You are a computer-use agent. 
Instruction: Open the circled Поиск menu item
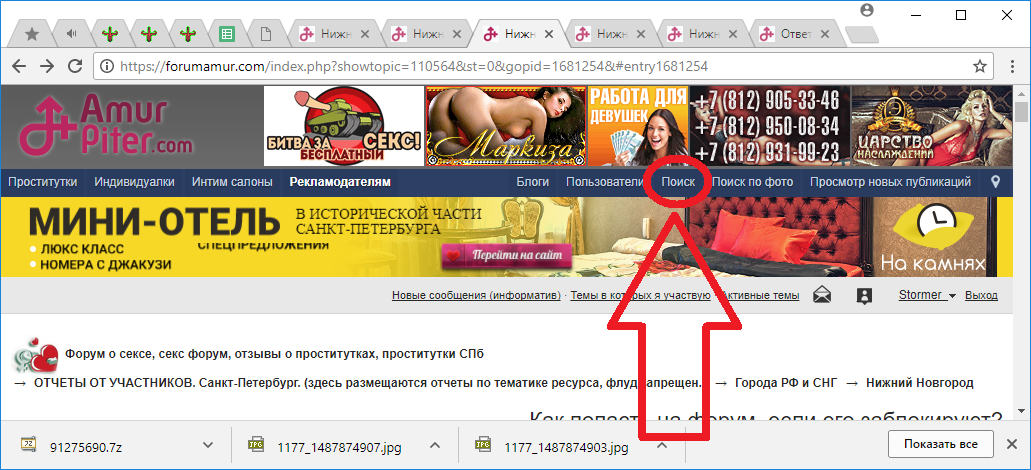pyautogui.click(x=678, y=182)
